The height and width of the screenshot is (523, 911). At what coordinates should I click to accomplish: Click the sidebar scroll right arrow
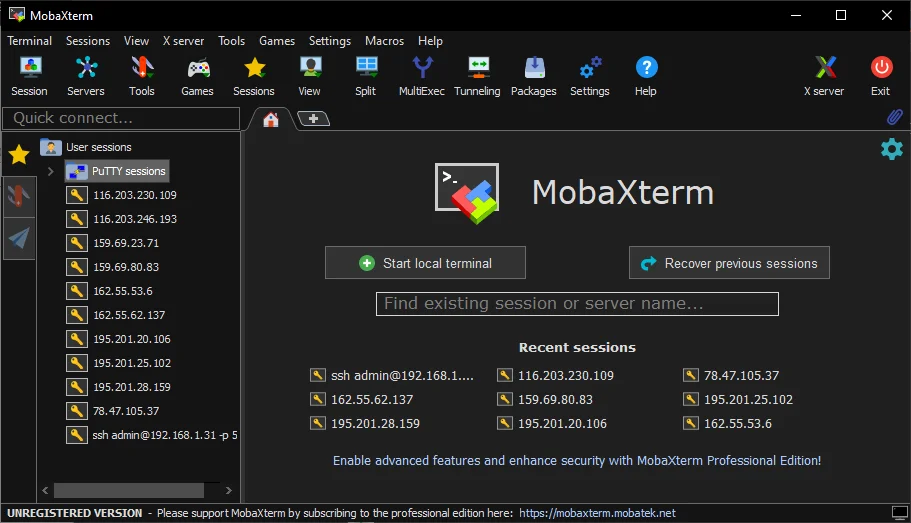[229, 490]
